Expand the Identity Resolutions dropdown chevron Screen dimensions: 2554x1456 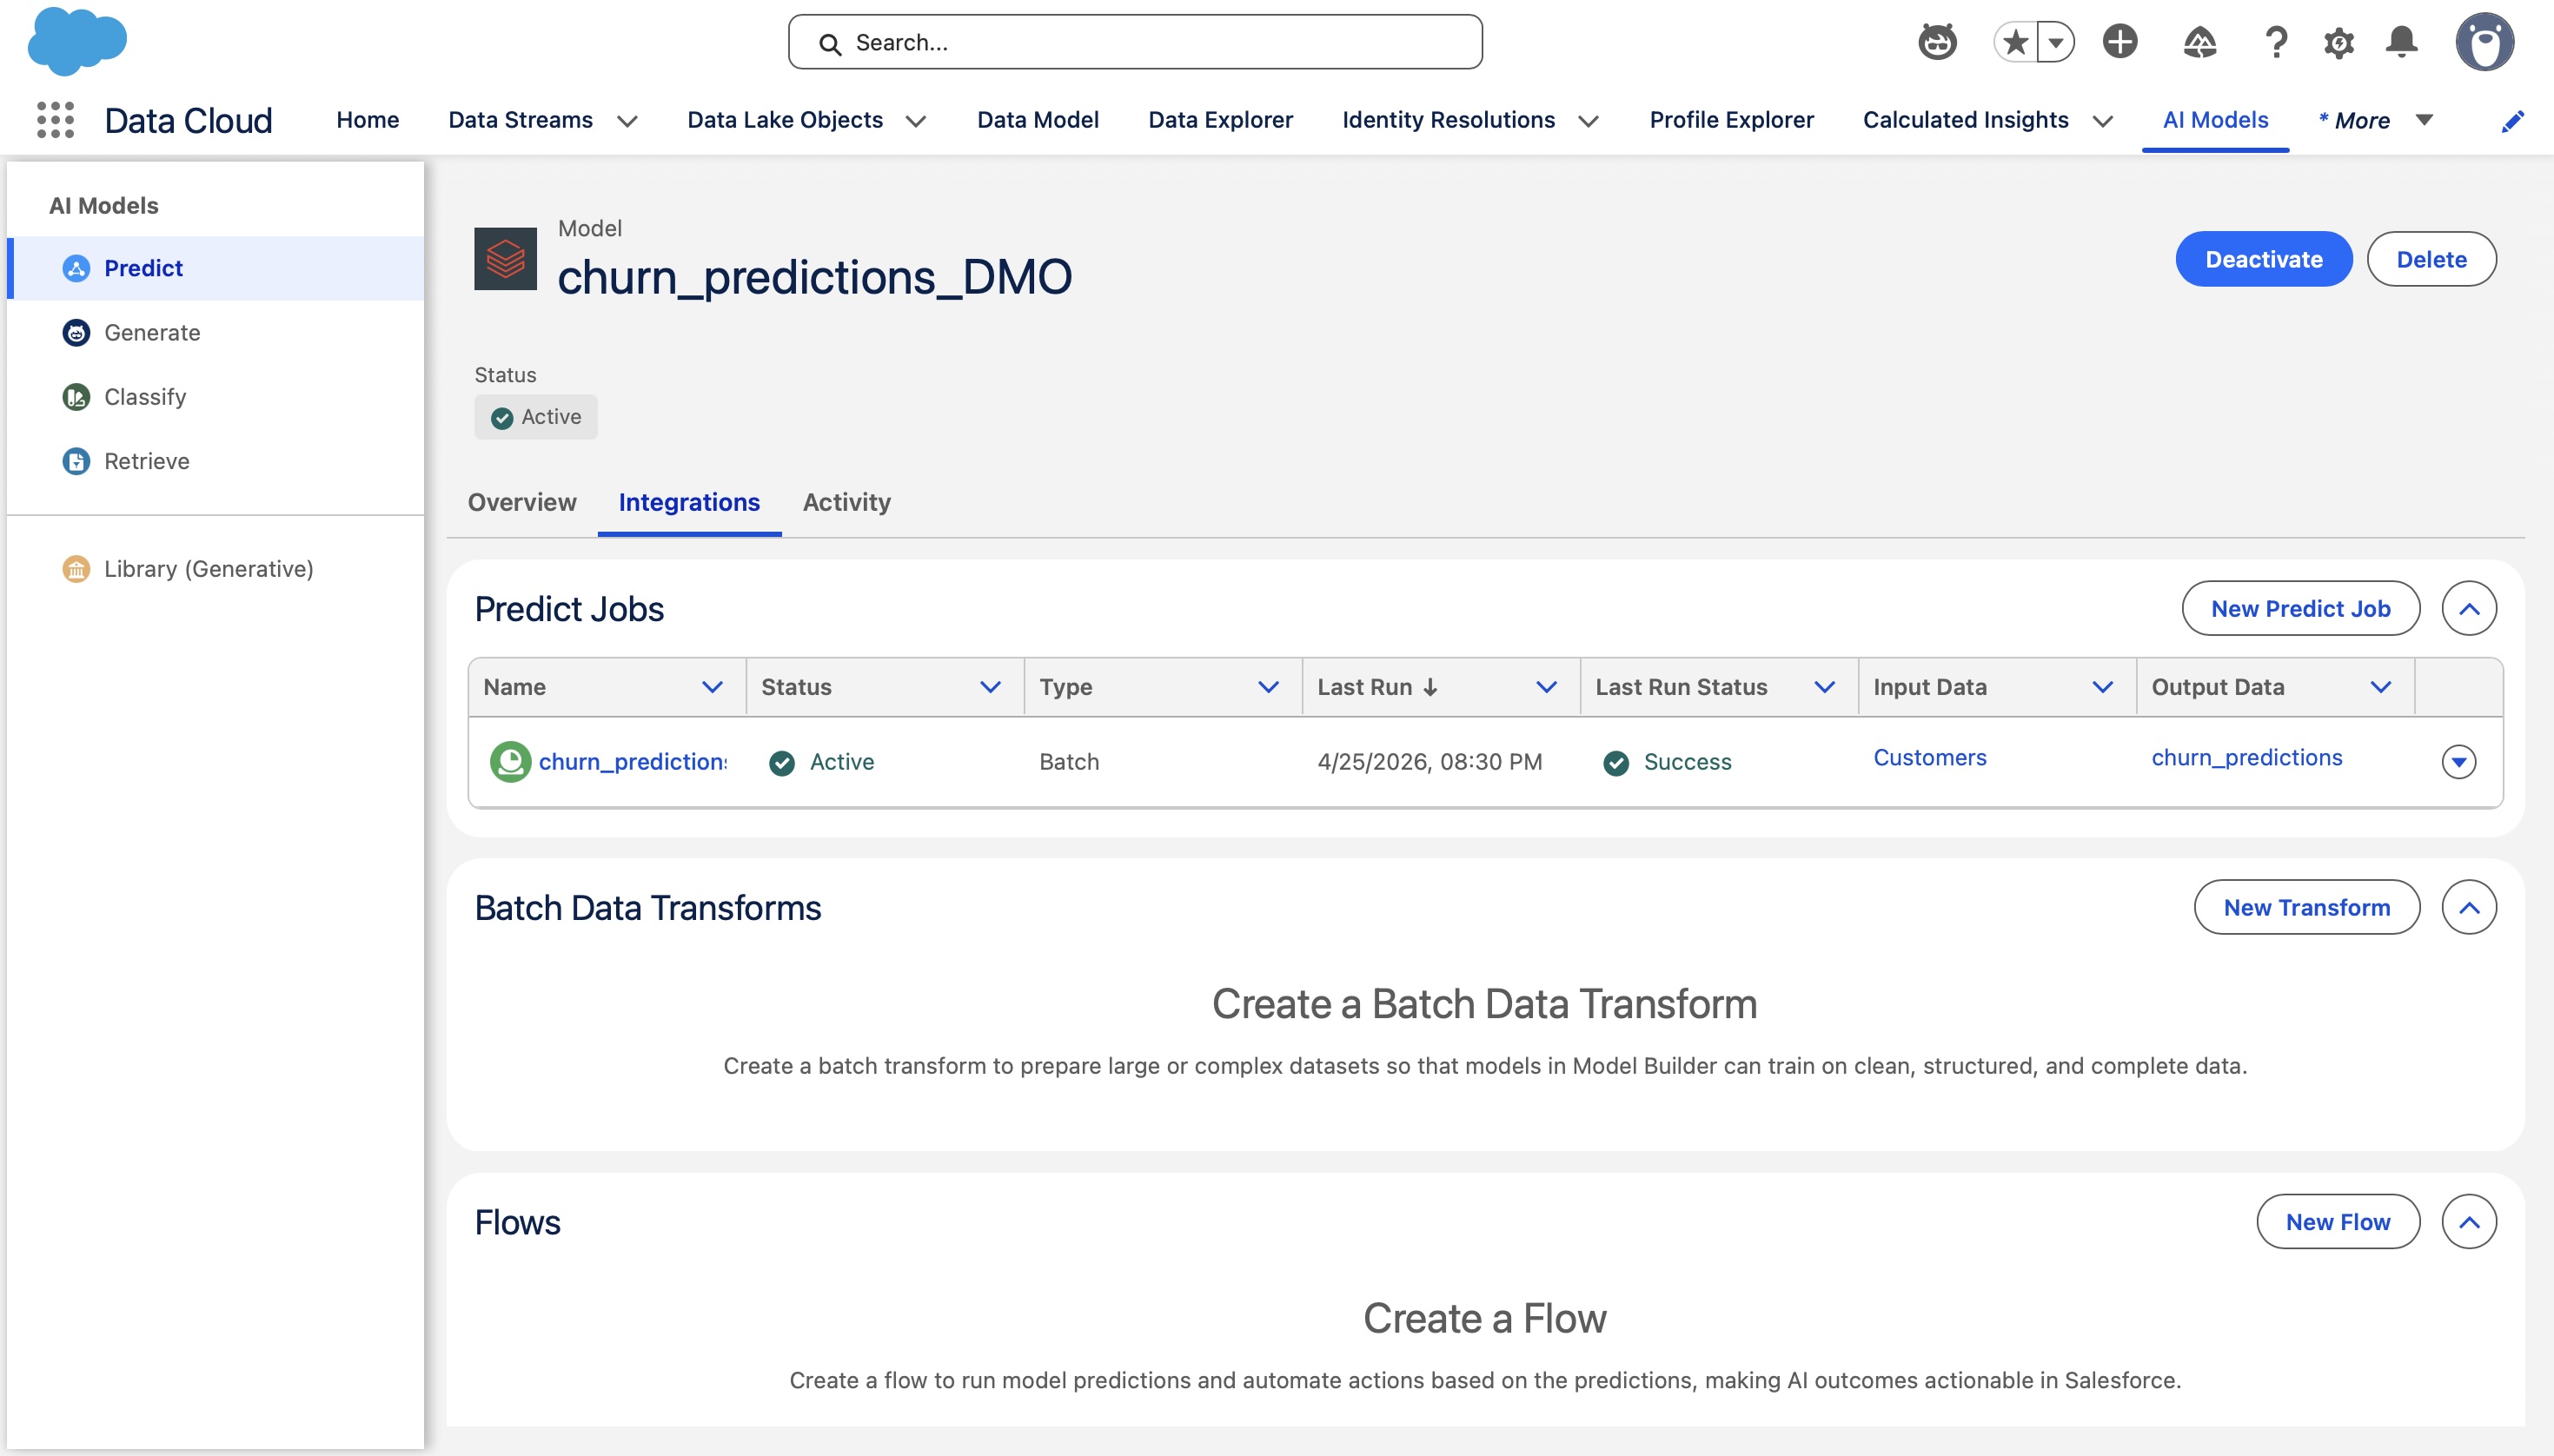pos(1588,121)
